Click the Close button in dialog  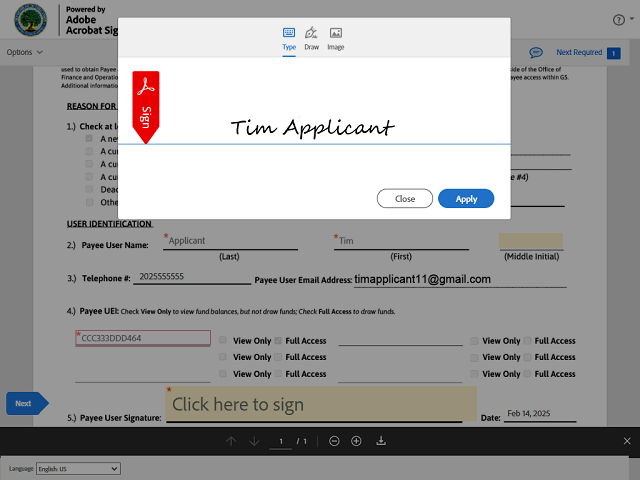click(405, 198)
